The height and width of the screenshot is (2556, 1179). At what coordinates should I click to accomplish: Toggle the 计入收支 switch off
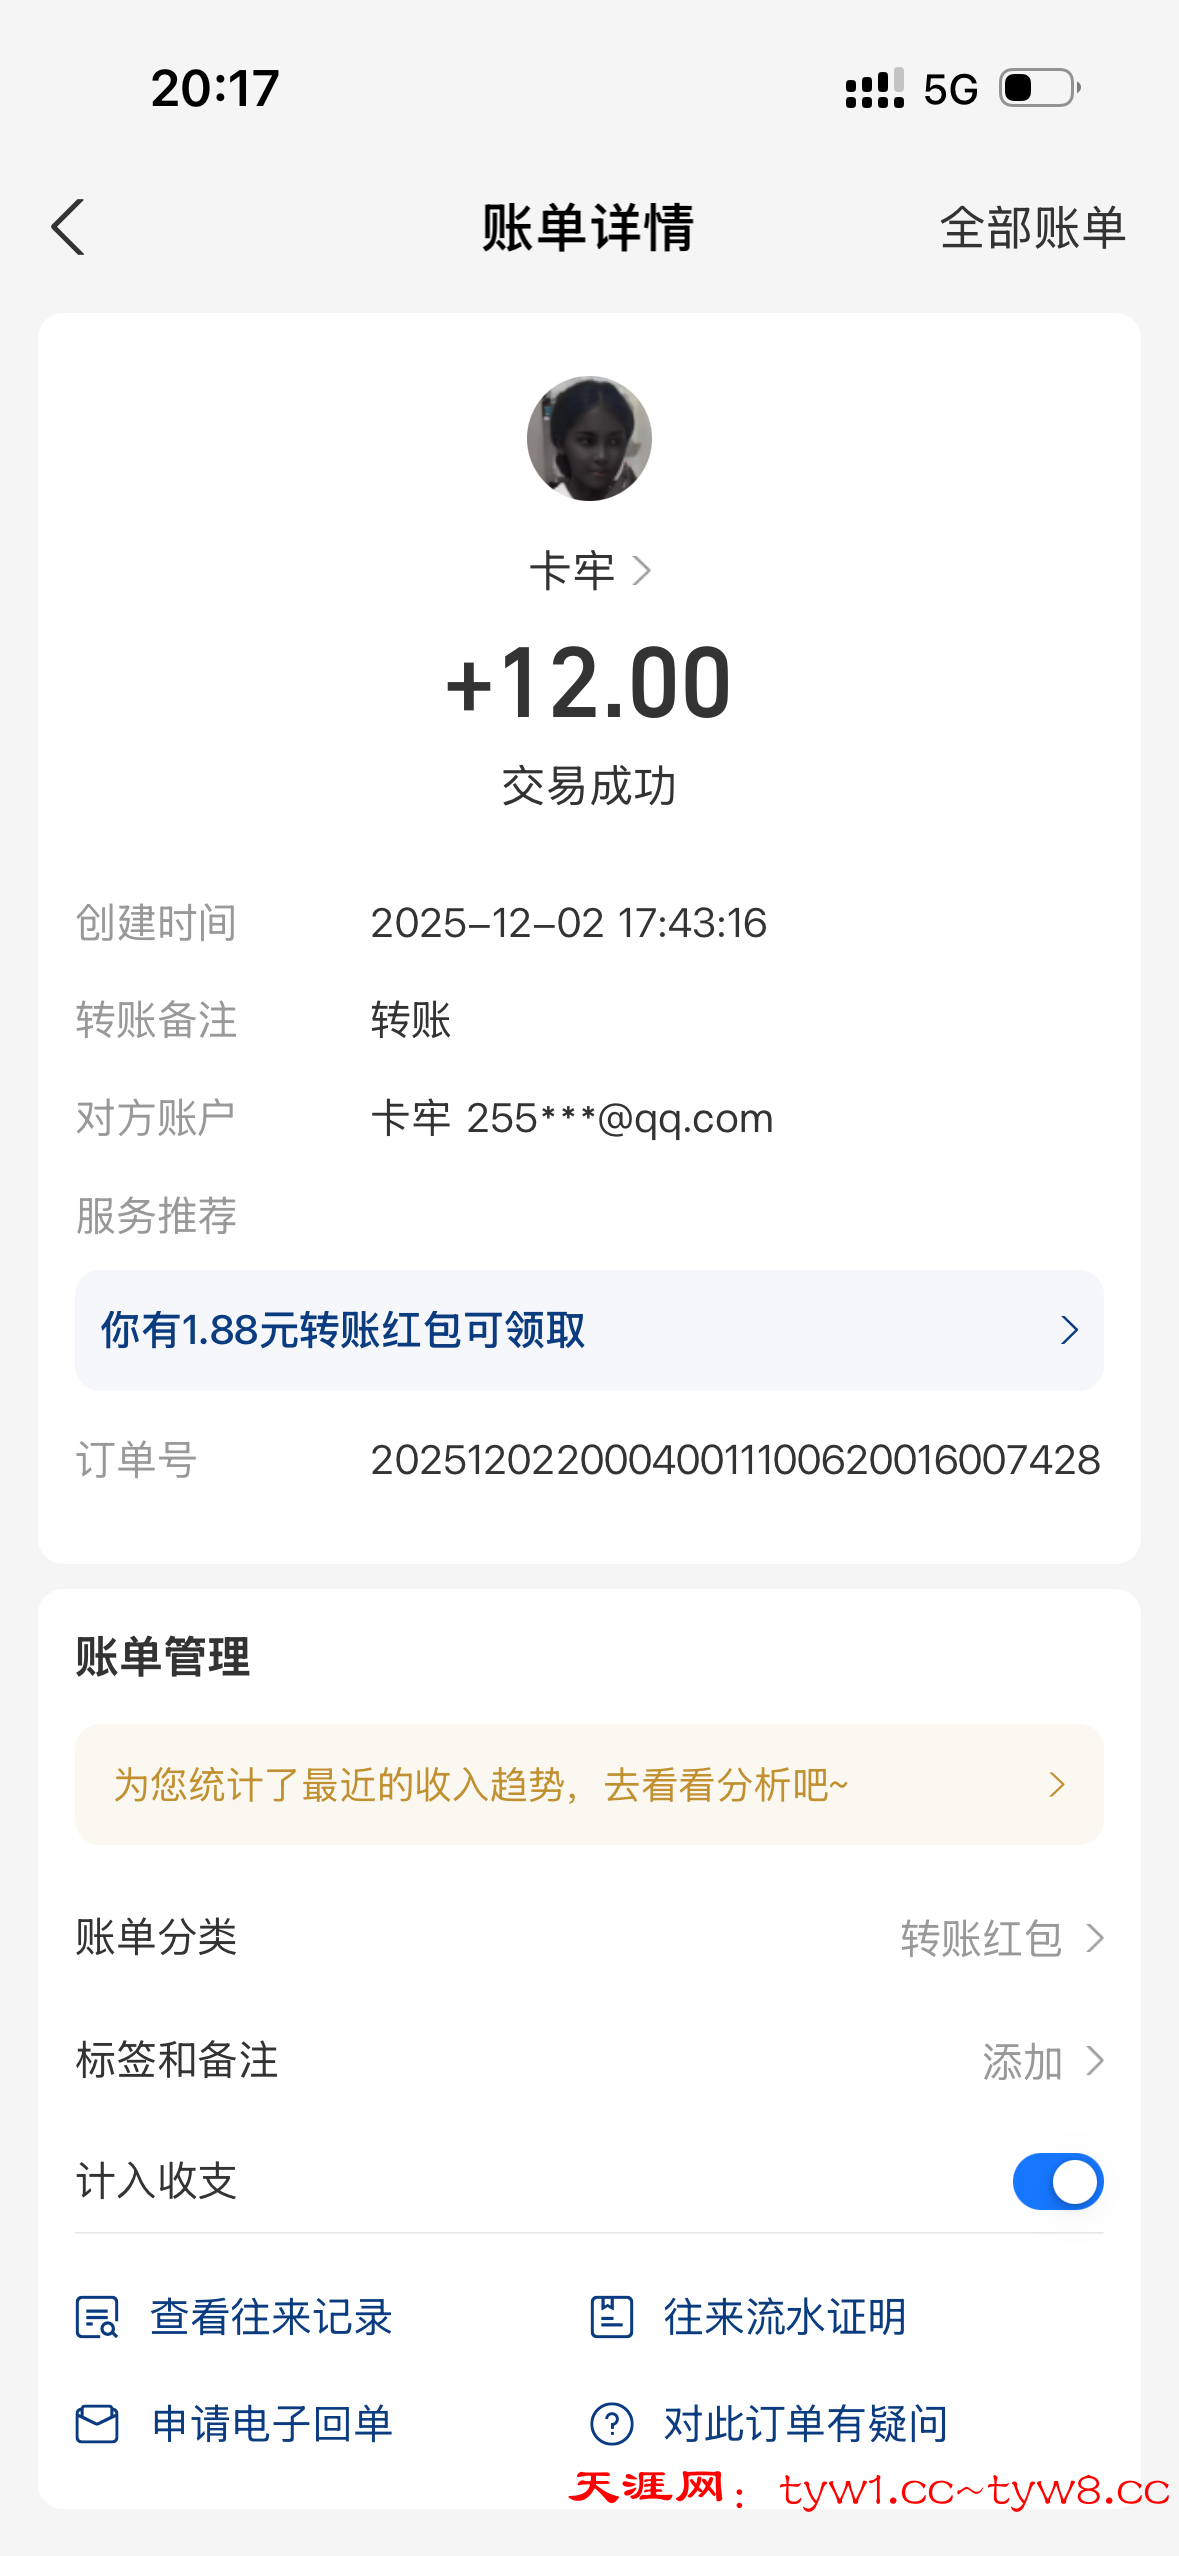click(x=1057, y=2181)
